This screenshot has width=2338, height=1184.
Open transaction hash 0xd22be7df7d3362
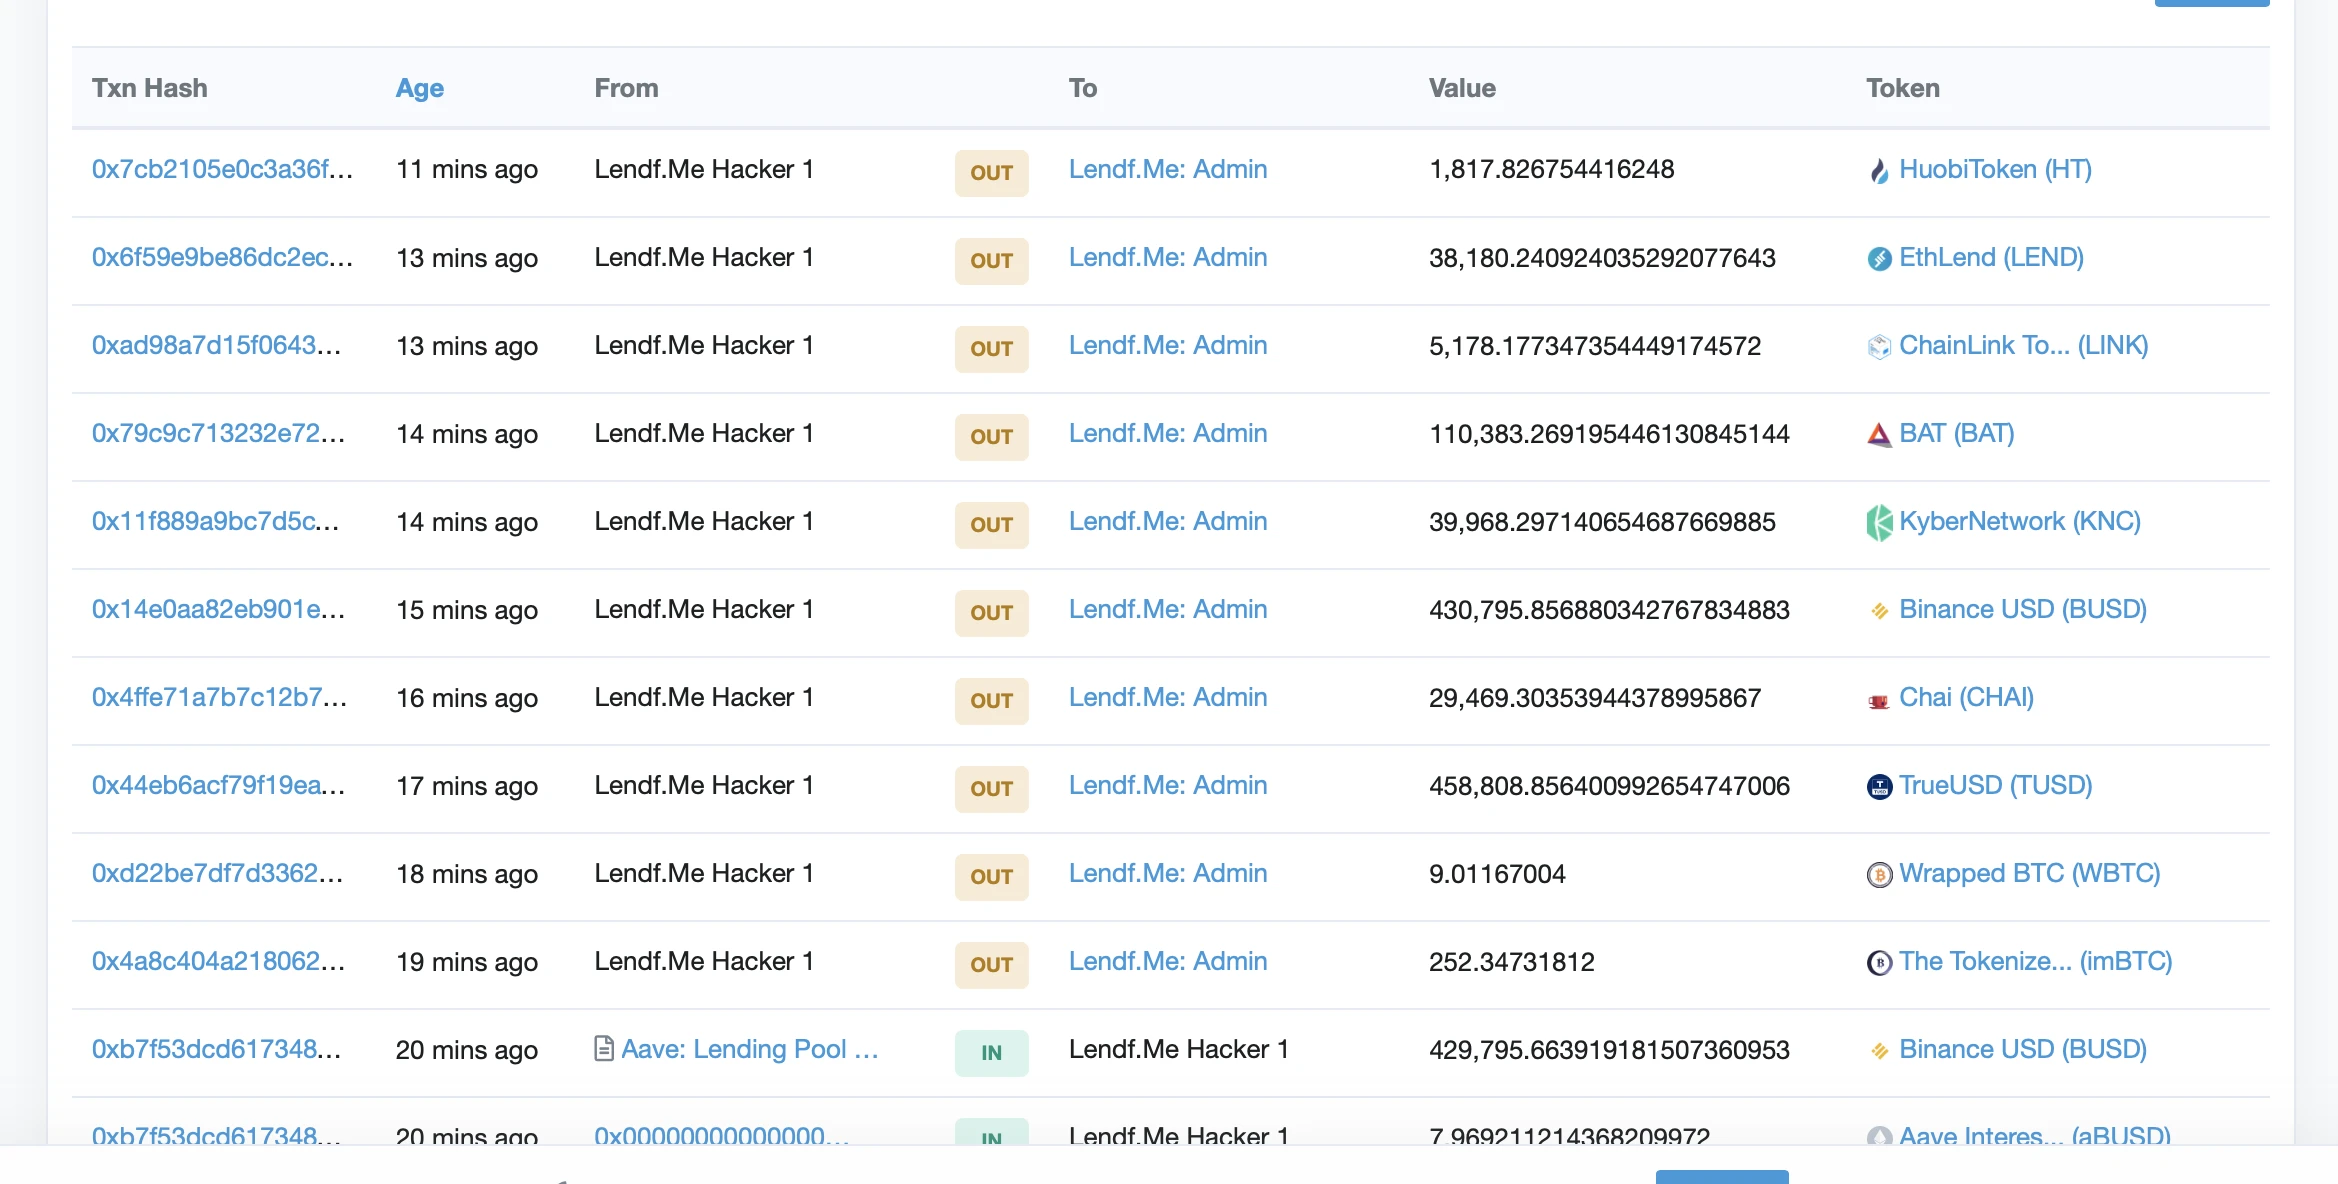click(x=217, y=873)
